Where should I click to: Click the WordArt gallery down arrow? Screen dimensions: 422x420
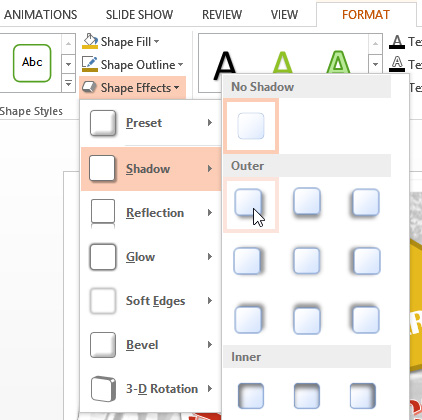pos(375,64)
